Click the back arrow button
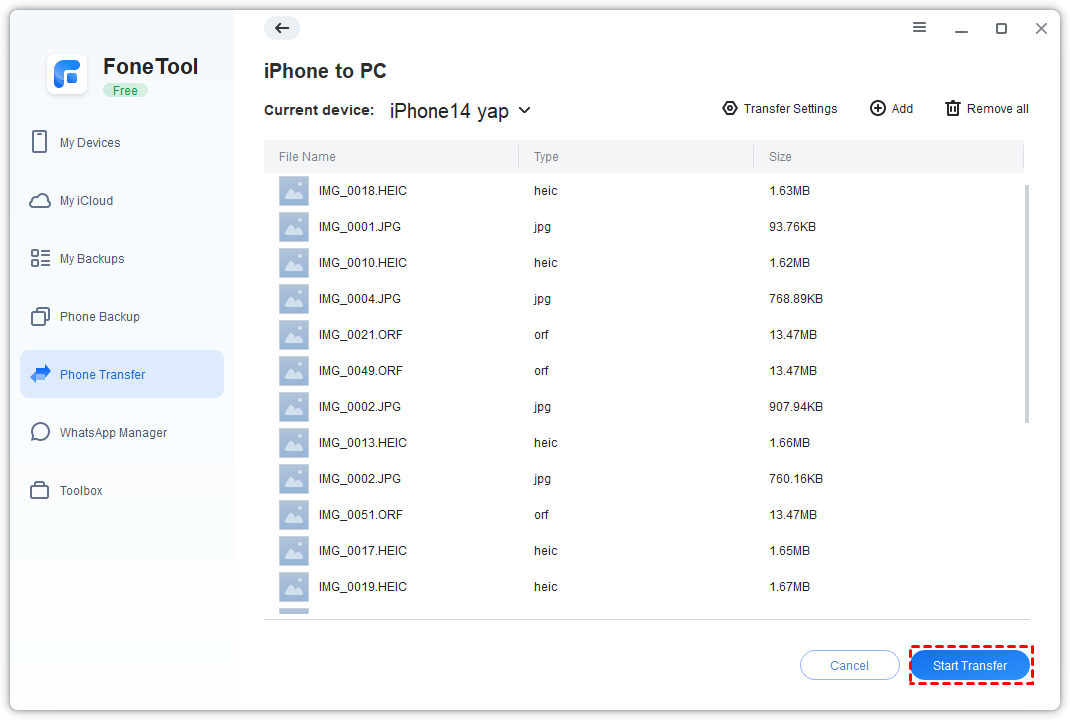This screenshot has height=720, width=1070. click(x=282, y=28)
